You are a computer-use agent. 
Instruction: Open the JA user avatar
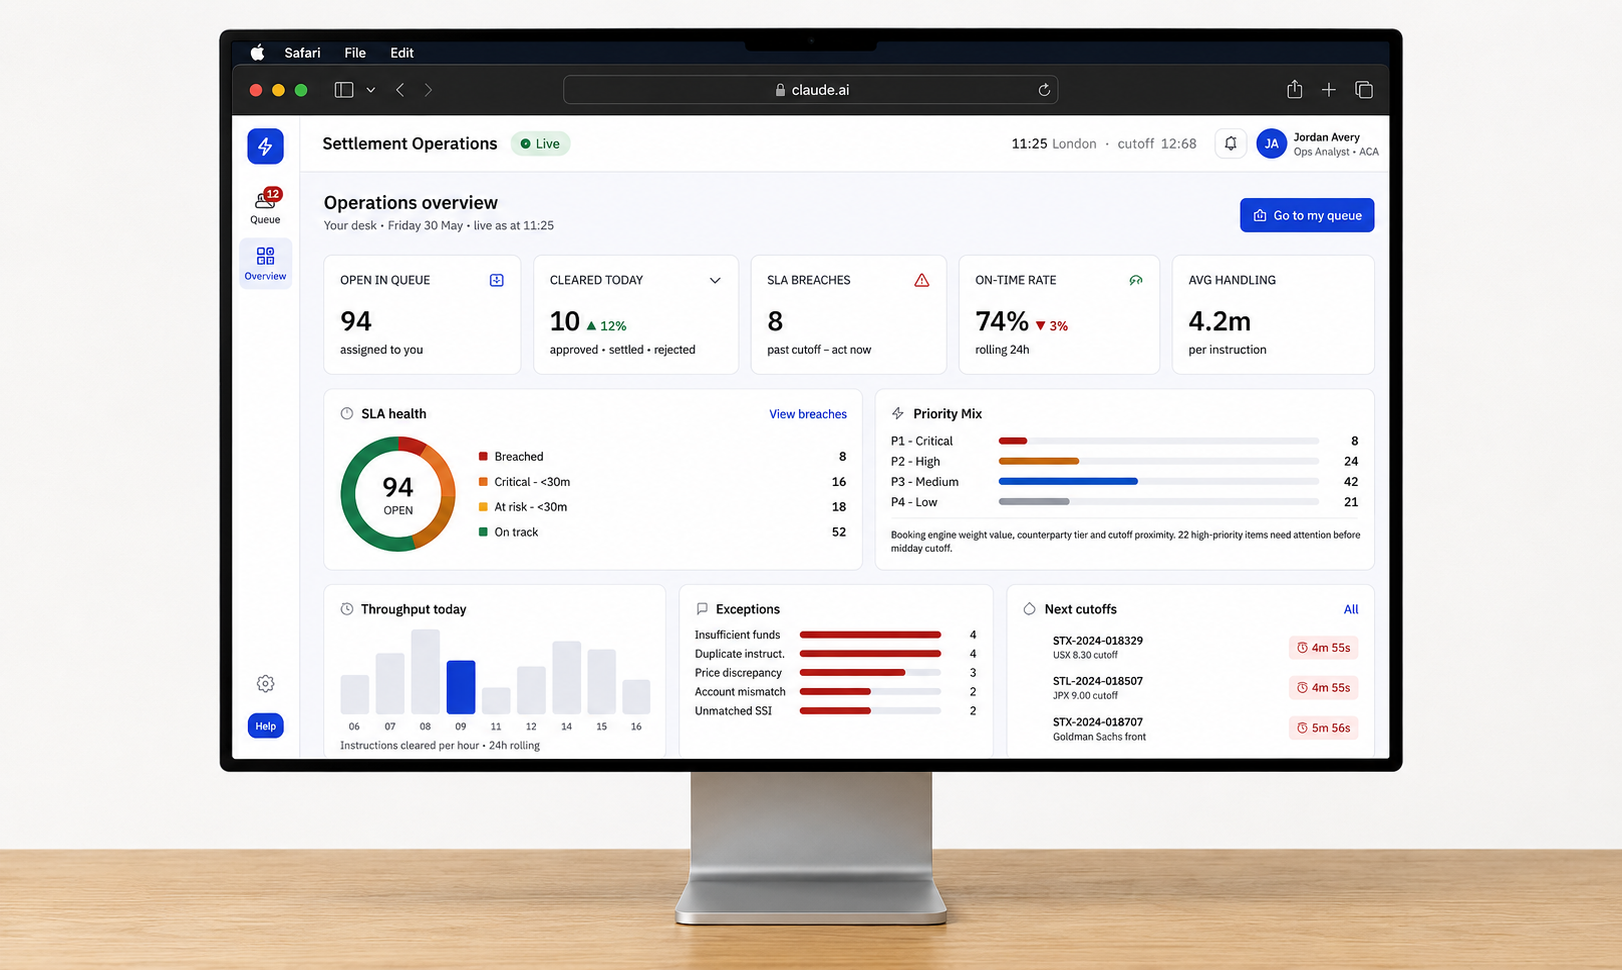pos(1271,144)
